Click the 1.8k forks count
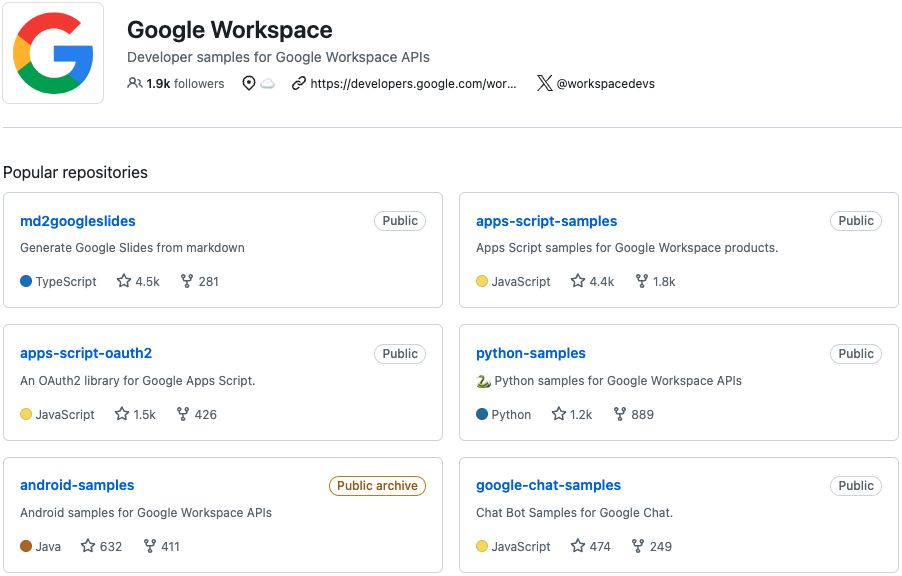This screenshot has height=576, width=902. pyautogui.click(x=664, y=281)
